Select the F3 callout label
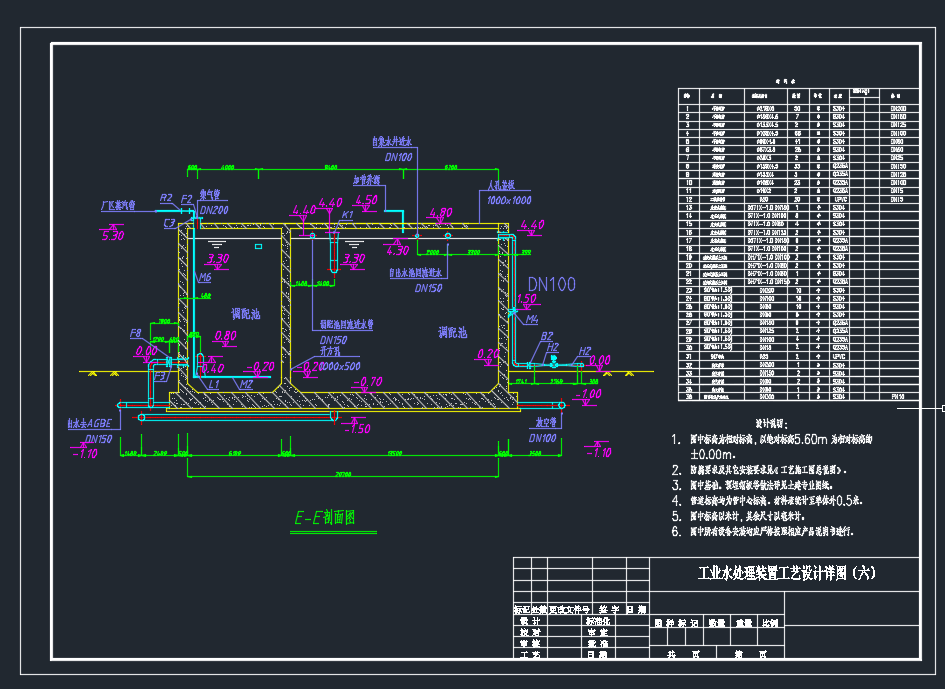Screen dimensions: 945x689 click(x=160, y=377)
